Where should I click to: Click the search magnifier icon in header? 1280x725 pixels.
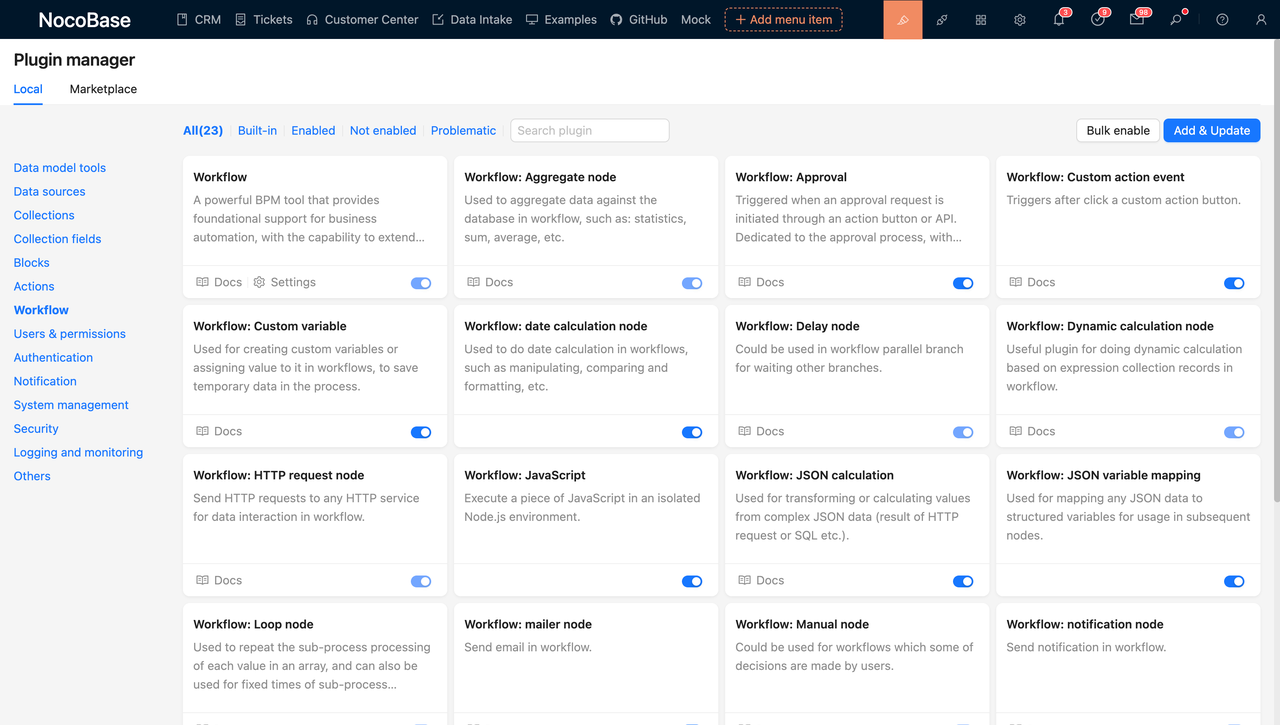(1176, 20)
